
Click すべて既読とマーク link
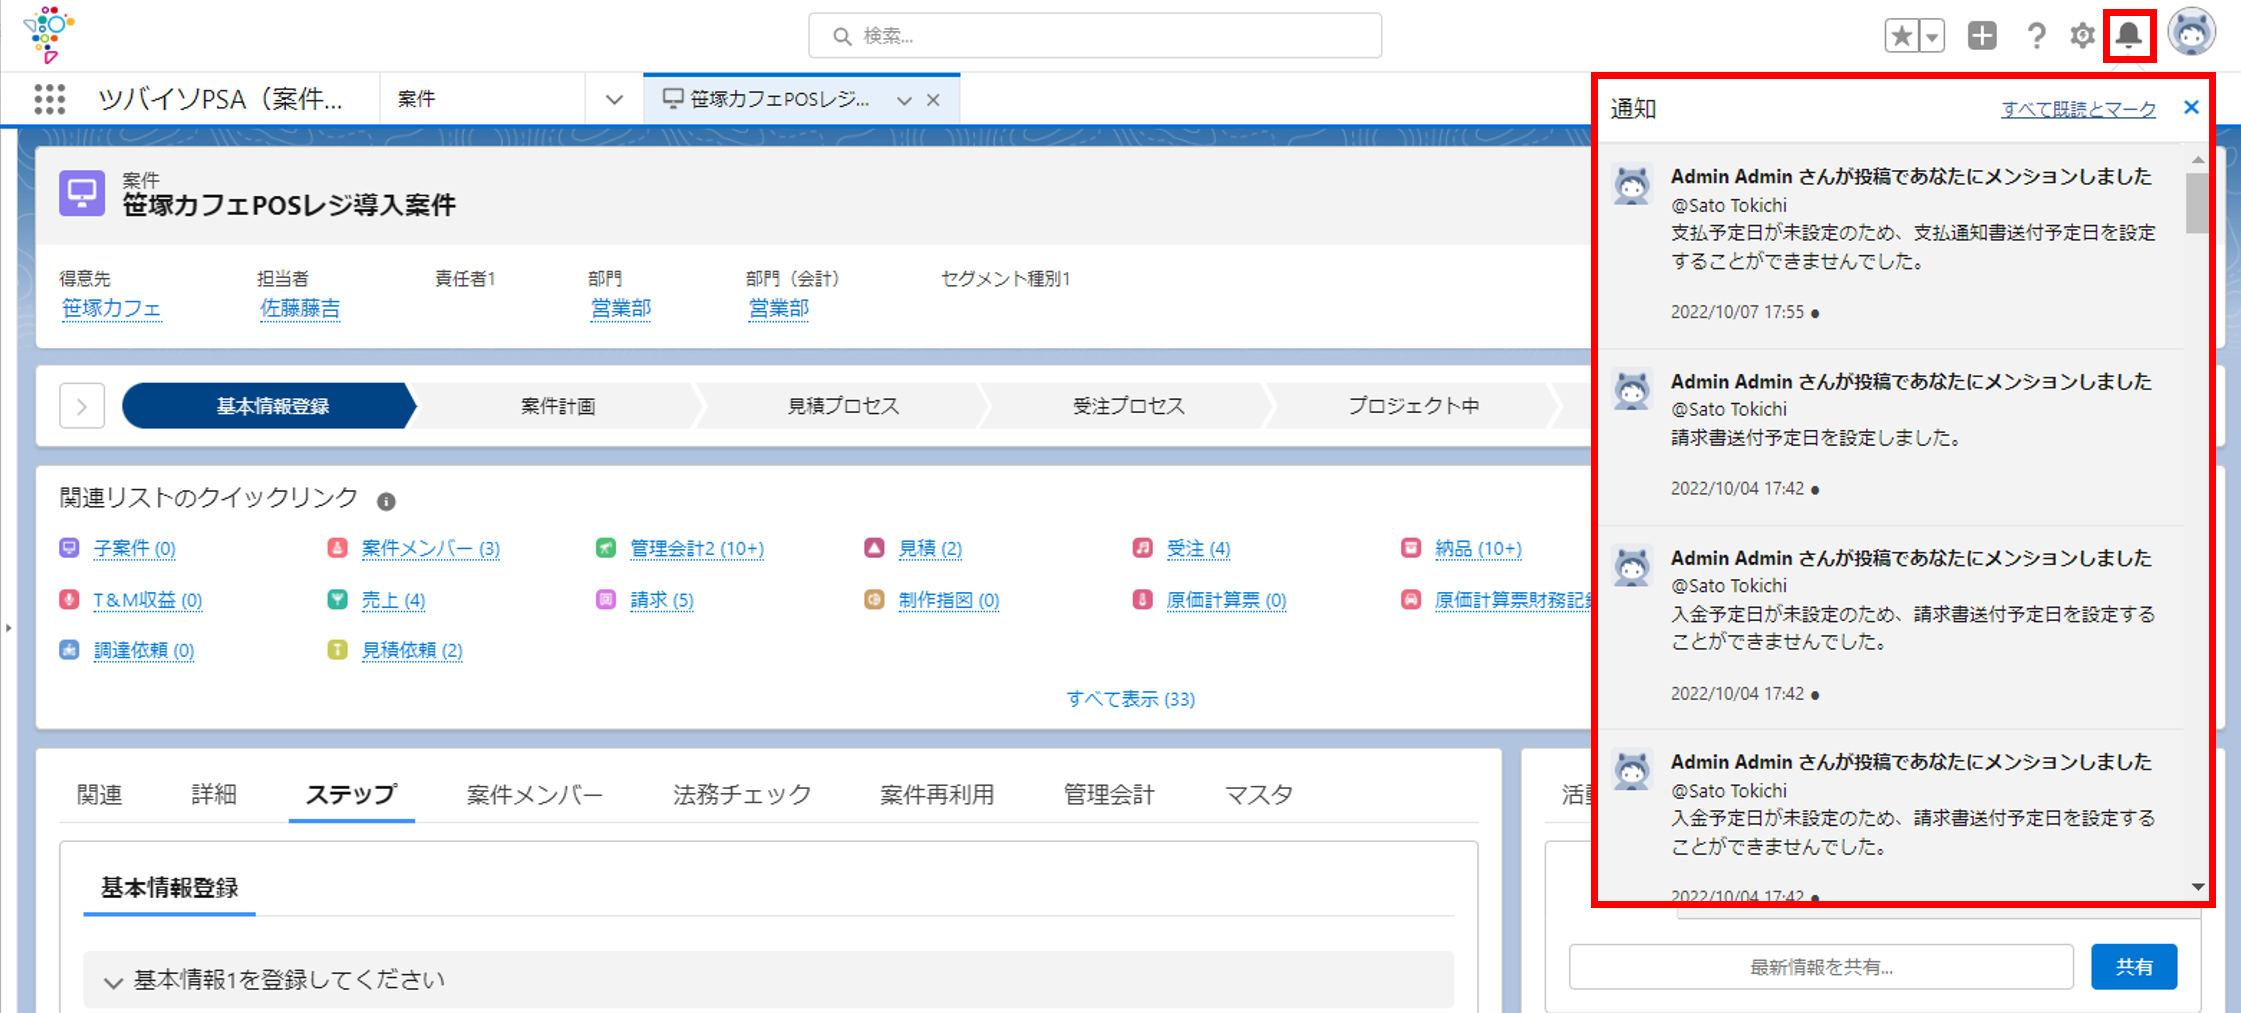pyautogui.click(x=2078, y=109)
